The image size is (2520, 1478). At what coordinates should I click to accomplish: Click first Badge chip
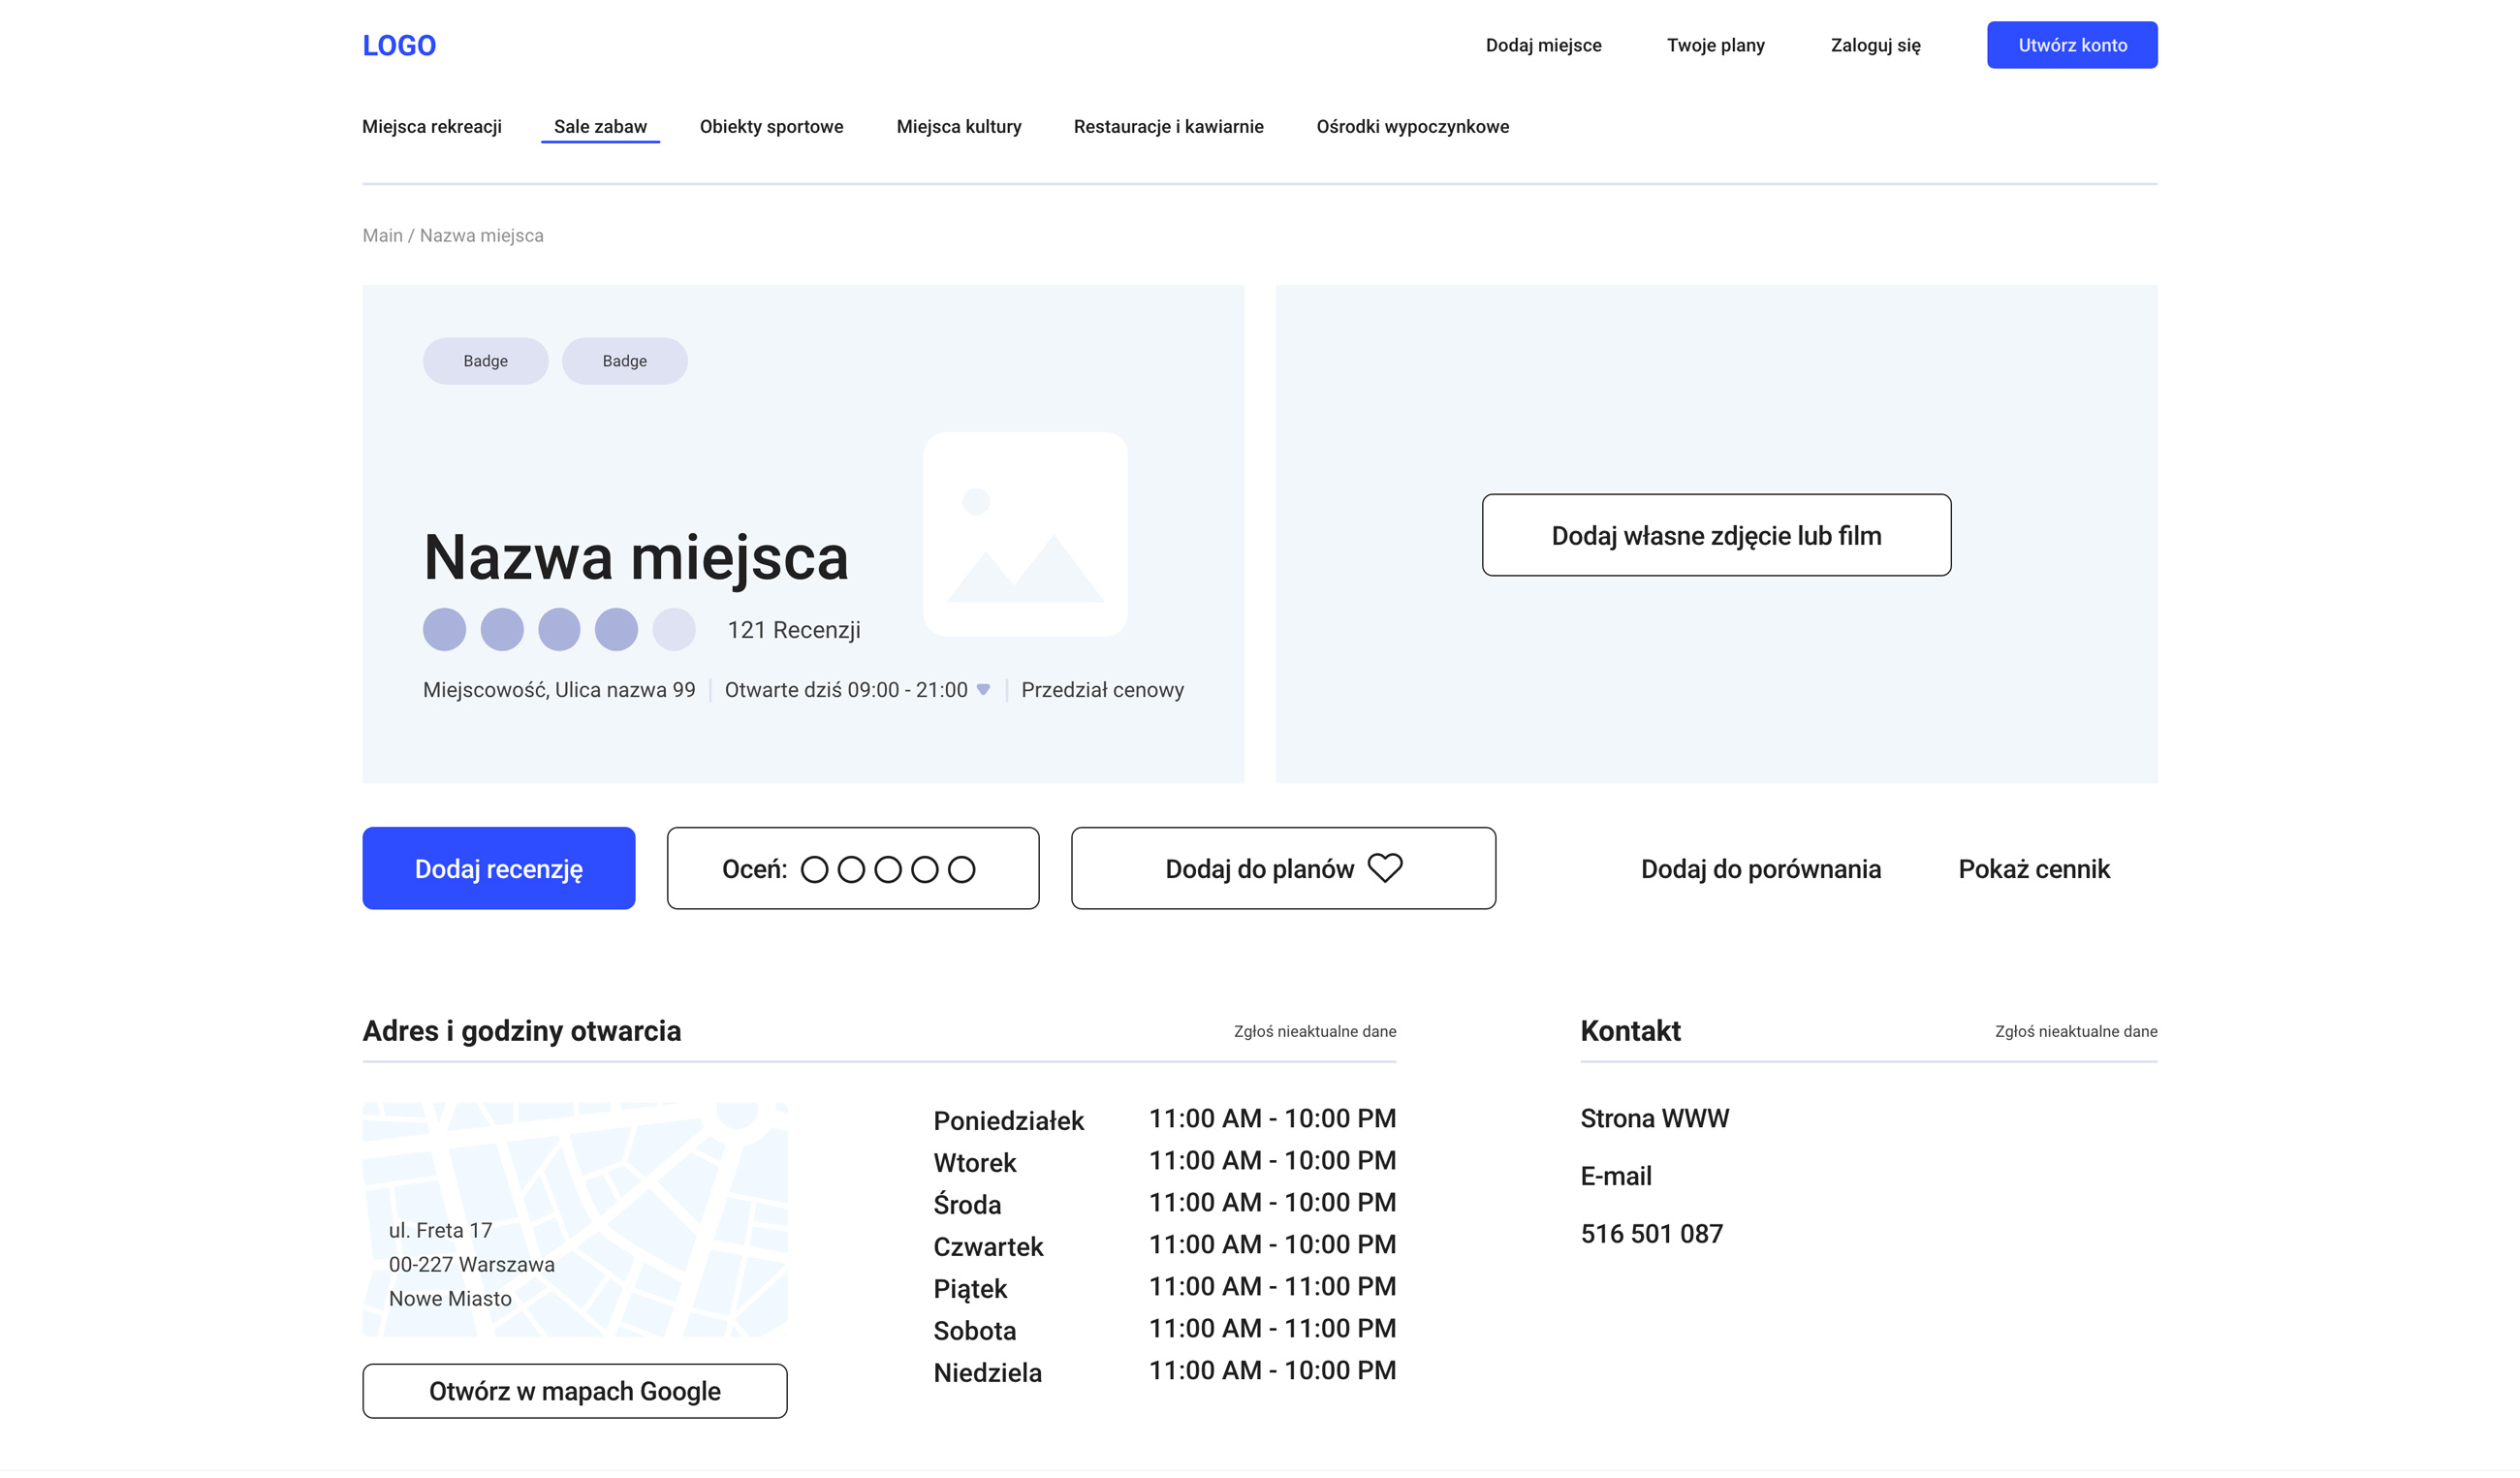(485, 361)
